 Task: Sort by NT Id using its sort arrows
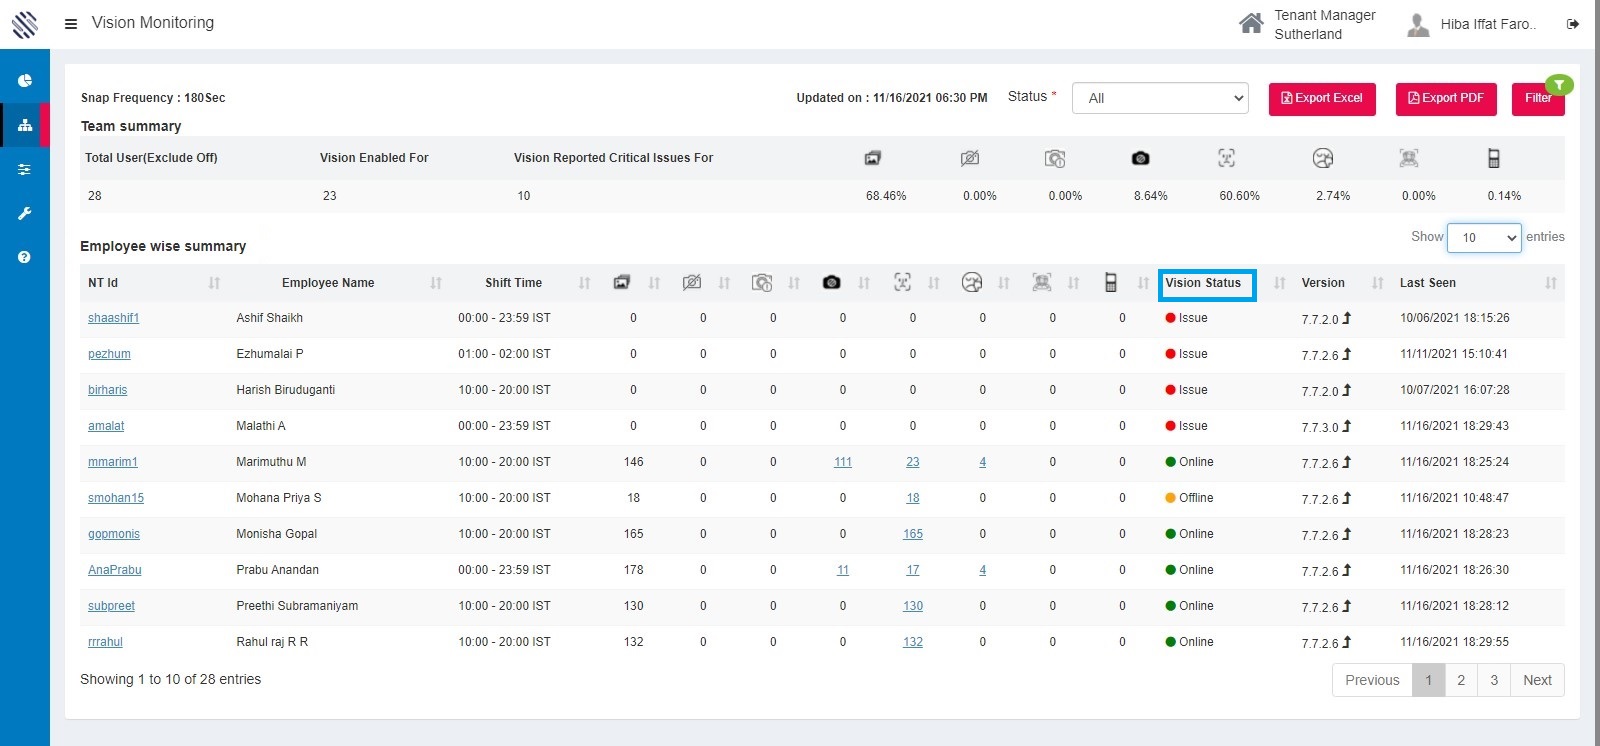pos(214,283)
